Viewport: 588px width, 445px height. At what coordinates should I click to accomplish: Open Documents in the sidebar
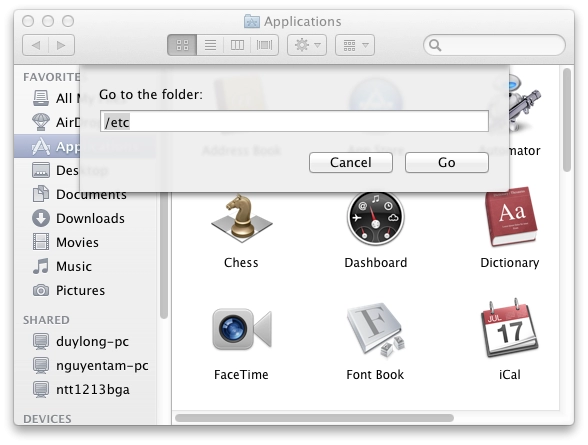(x=84, y=194)
